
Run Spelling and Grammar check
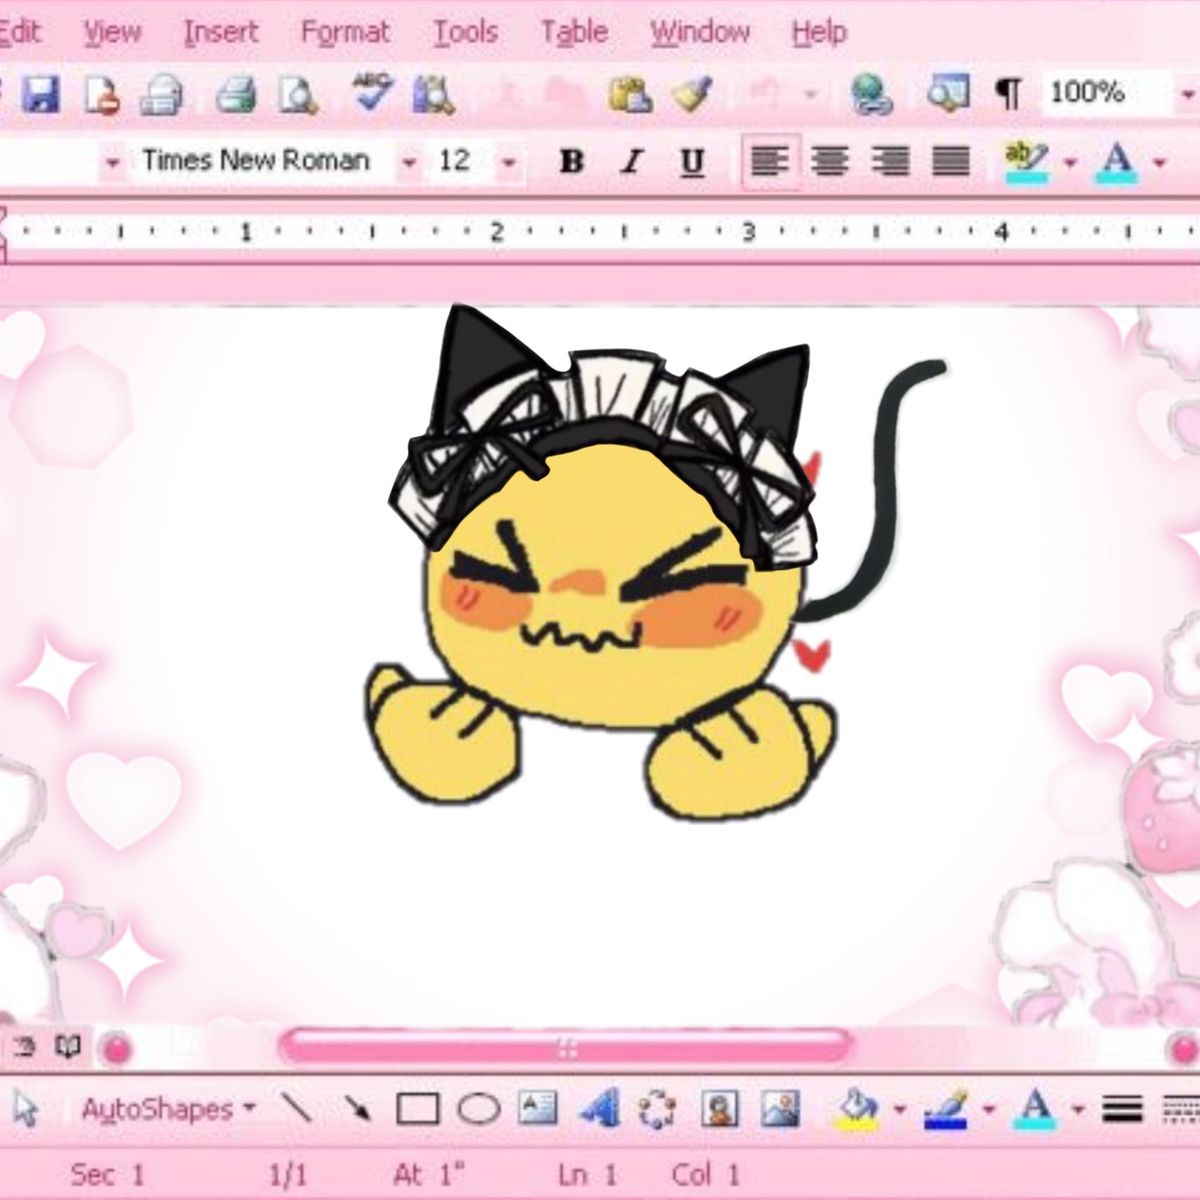point(372,92)
